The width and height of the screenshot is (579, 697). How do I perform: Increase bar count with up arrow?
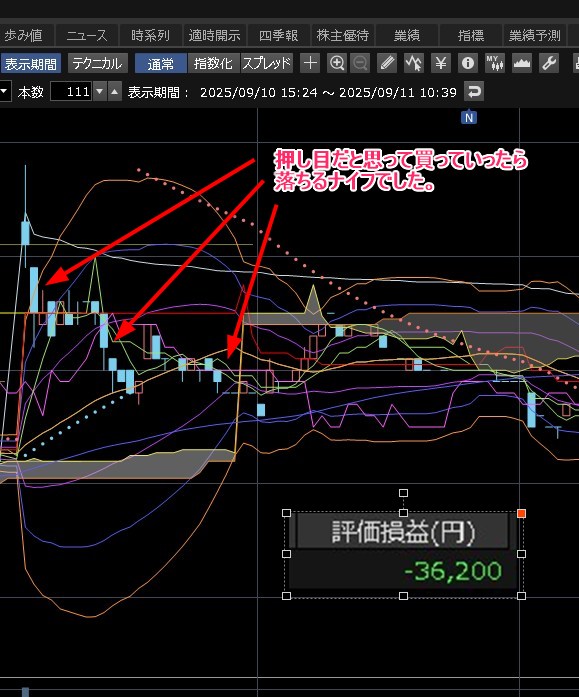pyautogui.click(x=115, y=92)
